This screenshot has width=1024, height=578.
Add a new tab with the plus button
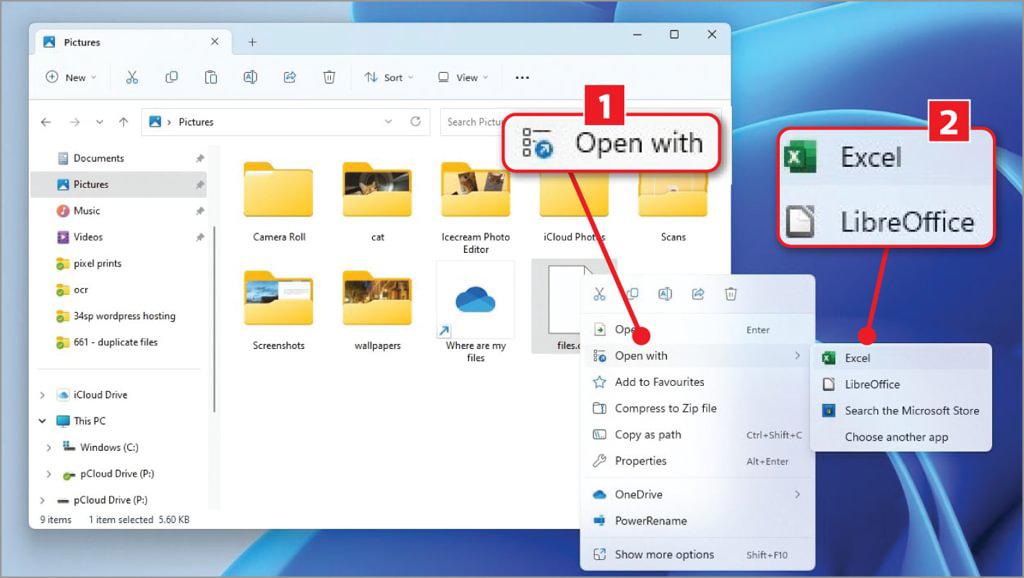252,42
